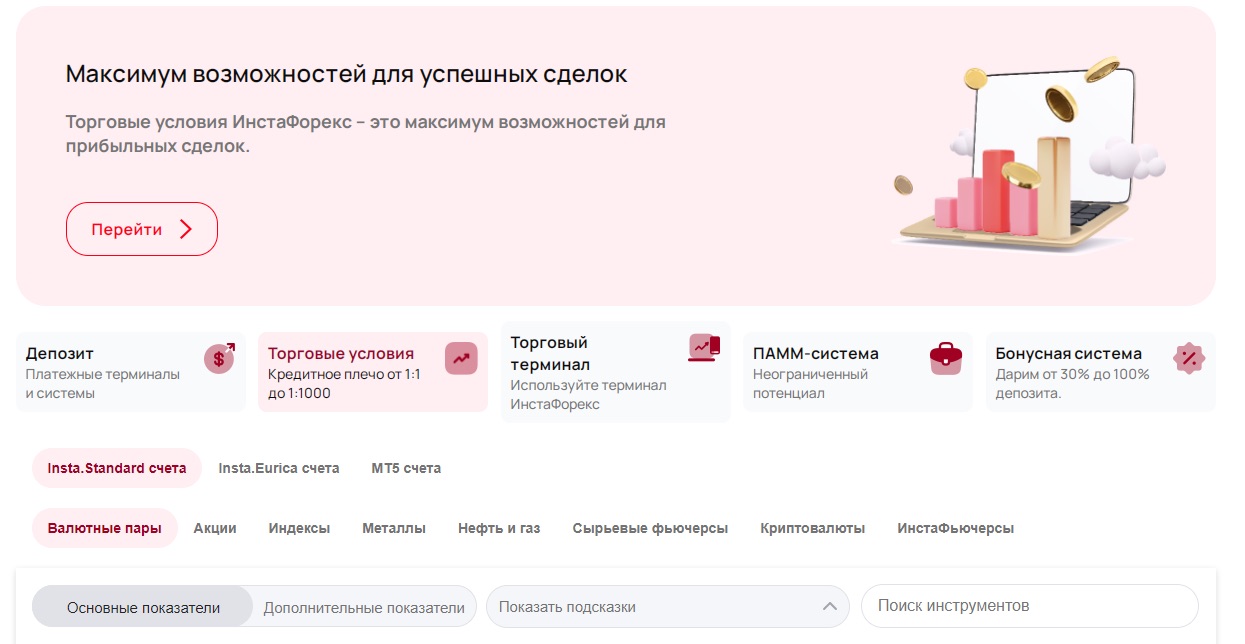Focus the Поиск инструментов search field
1245x644 pixels.
1030,606
